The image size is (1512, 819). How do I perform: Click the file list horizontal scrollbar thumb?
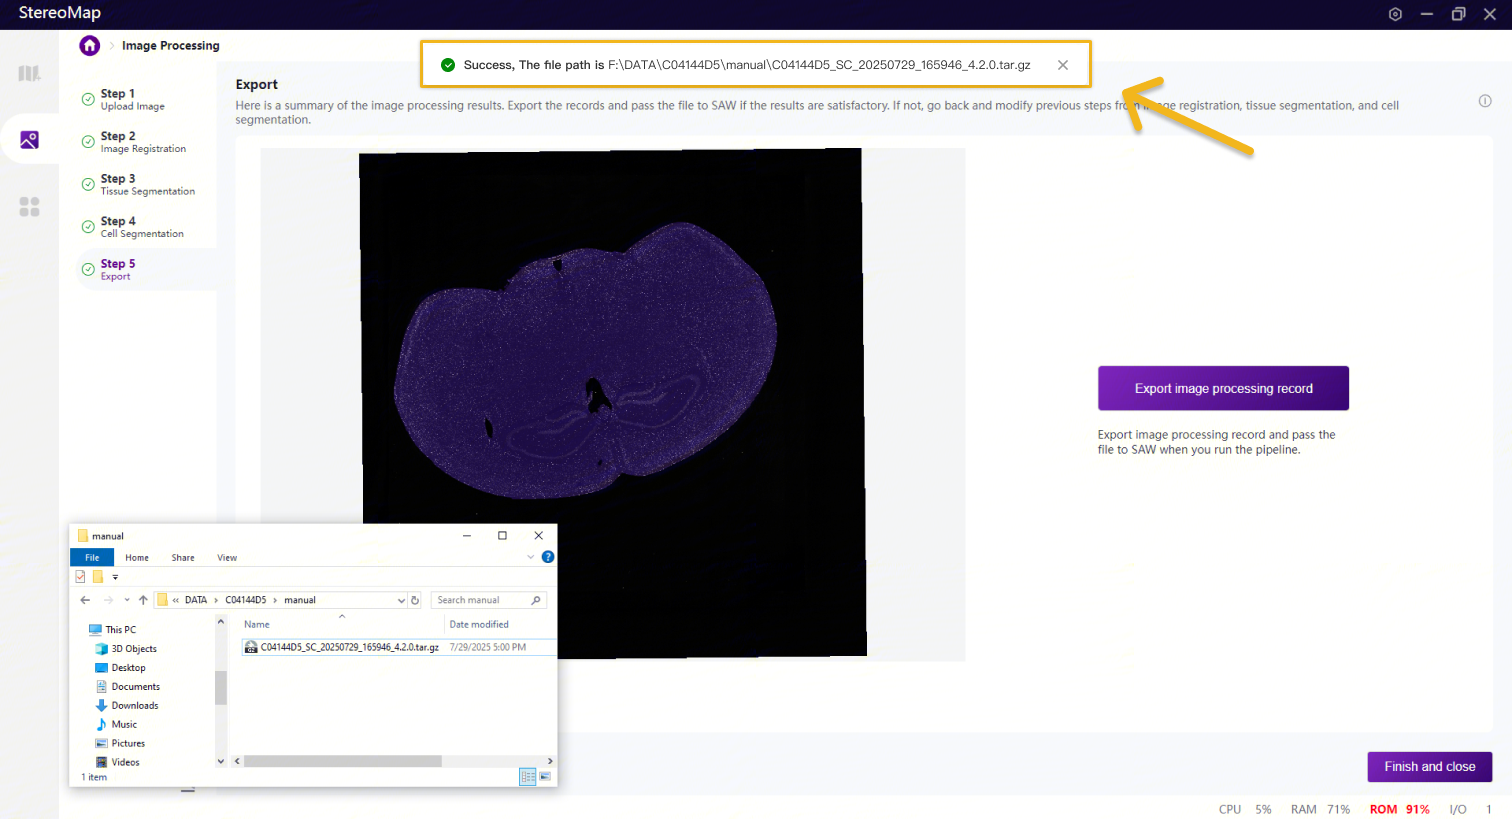343,761
